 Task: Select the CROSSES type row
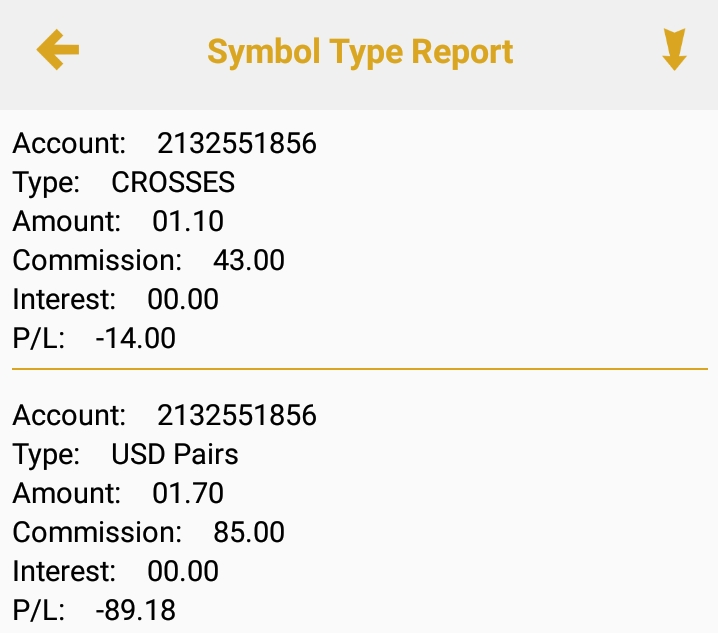click(173, 182)
